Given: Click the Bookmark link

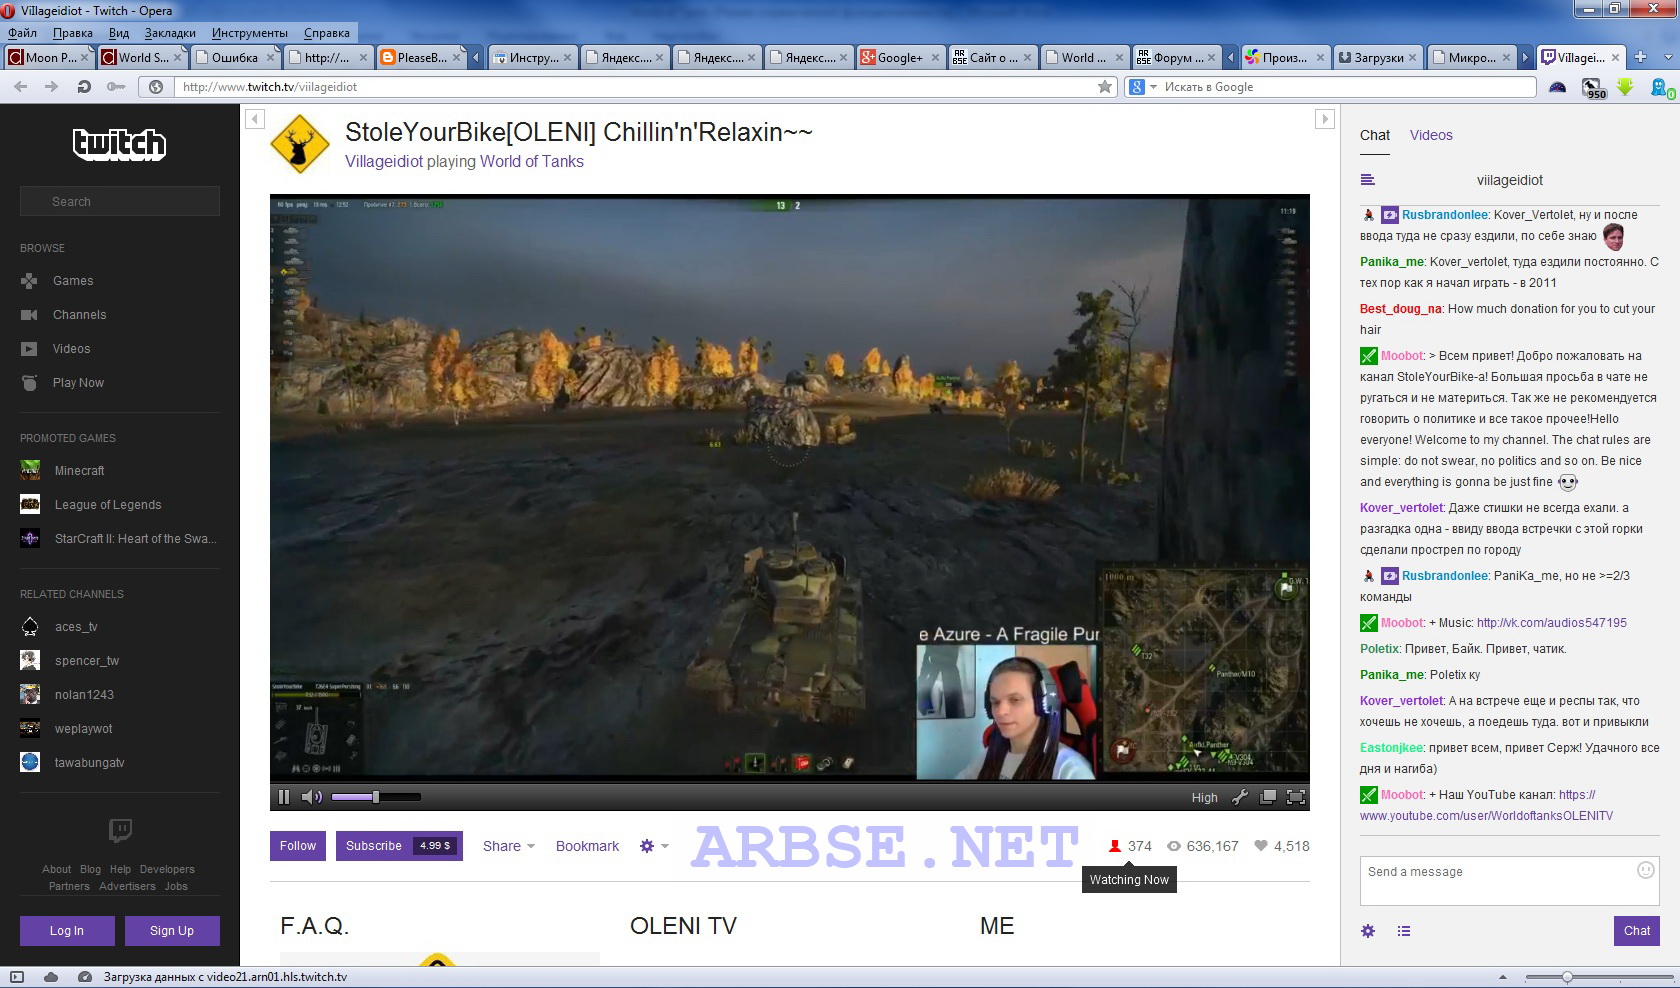Looking at the screenshot, I should coord(587,846).
